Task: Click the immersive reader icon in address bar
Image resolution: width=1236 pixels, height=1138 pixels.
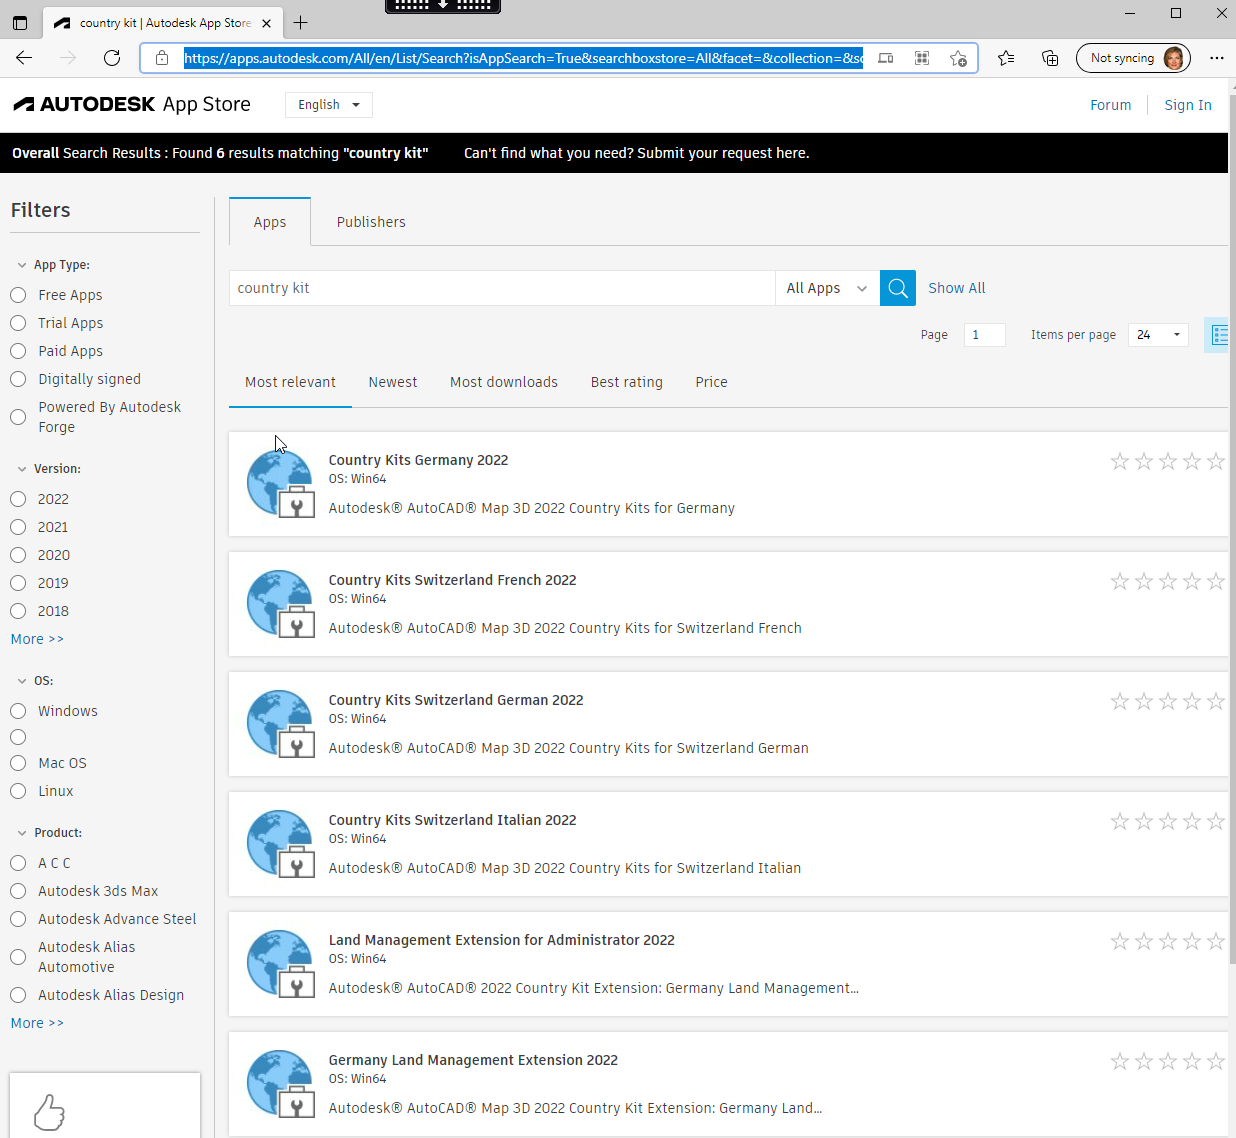Action: click(x=886, y=58)
